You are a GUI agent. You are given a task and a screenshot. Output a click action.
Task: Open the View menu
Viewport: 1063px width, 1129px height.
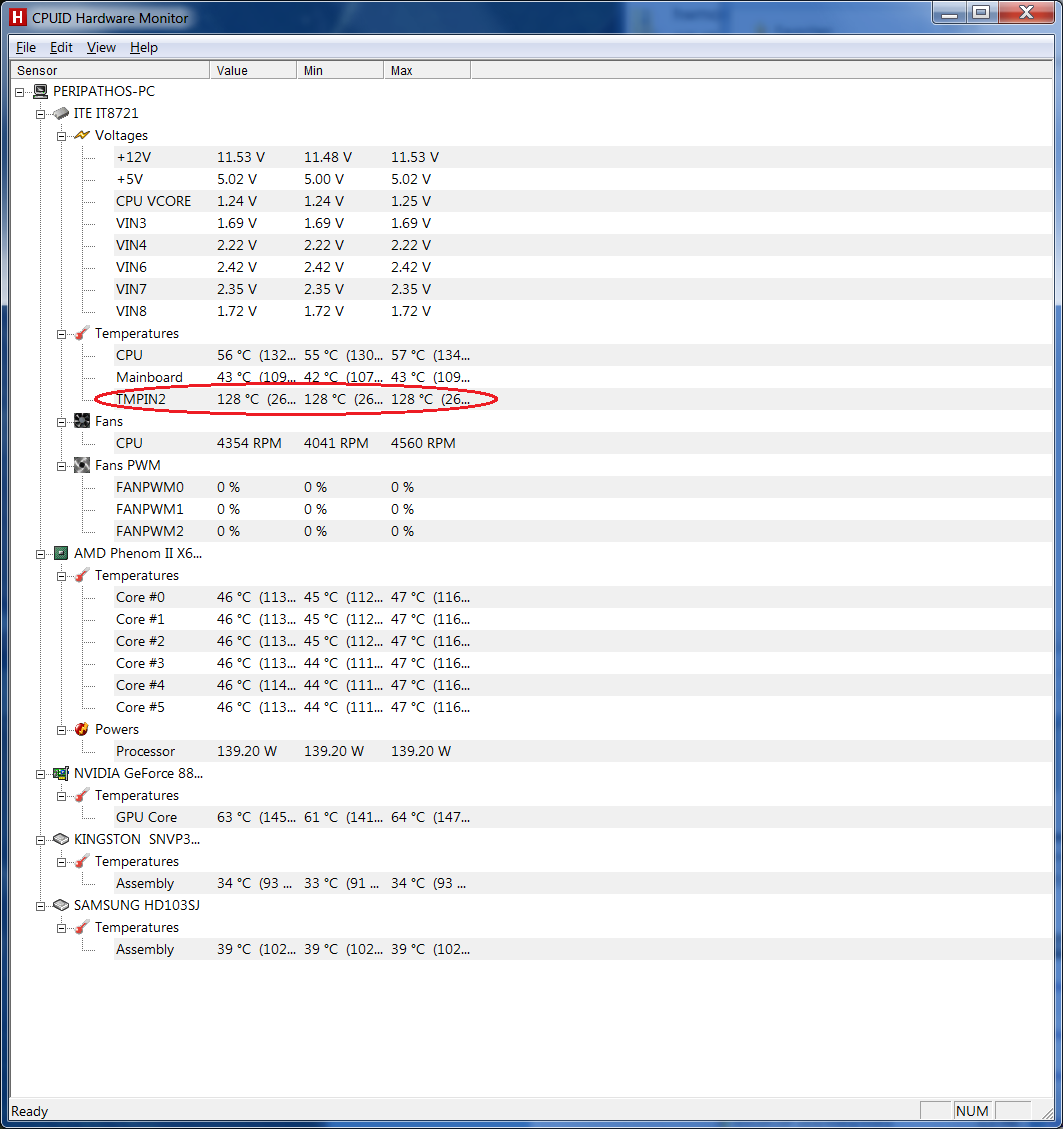point(101,48)
